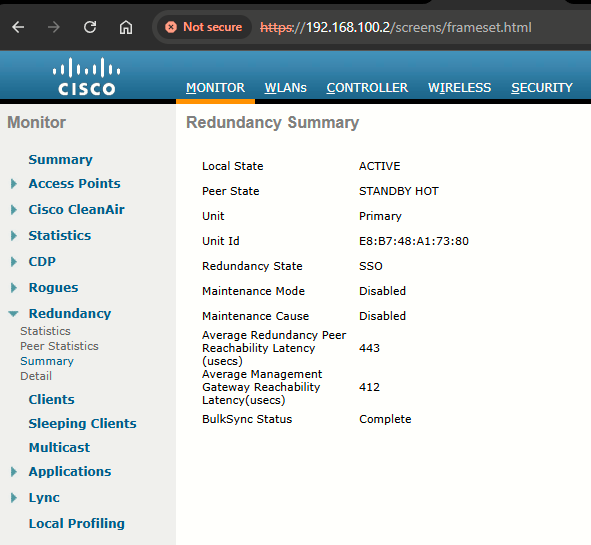The image size is (591, 545).
Task: Collapse the Redundancy section arrow
Action: [x=14, y=314]
